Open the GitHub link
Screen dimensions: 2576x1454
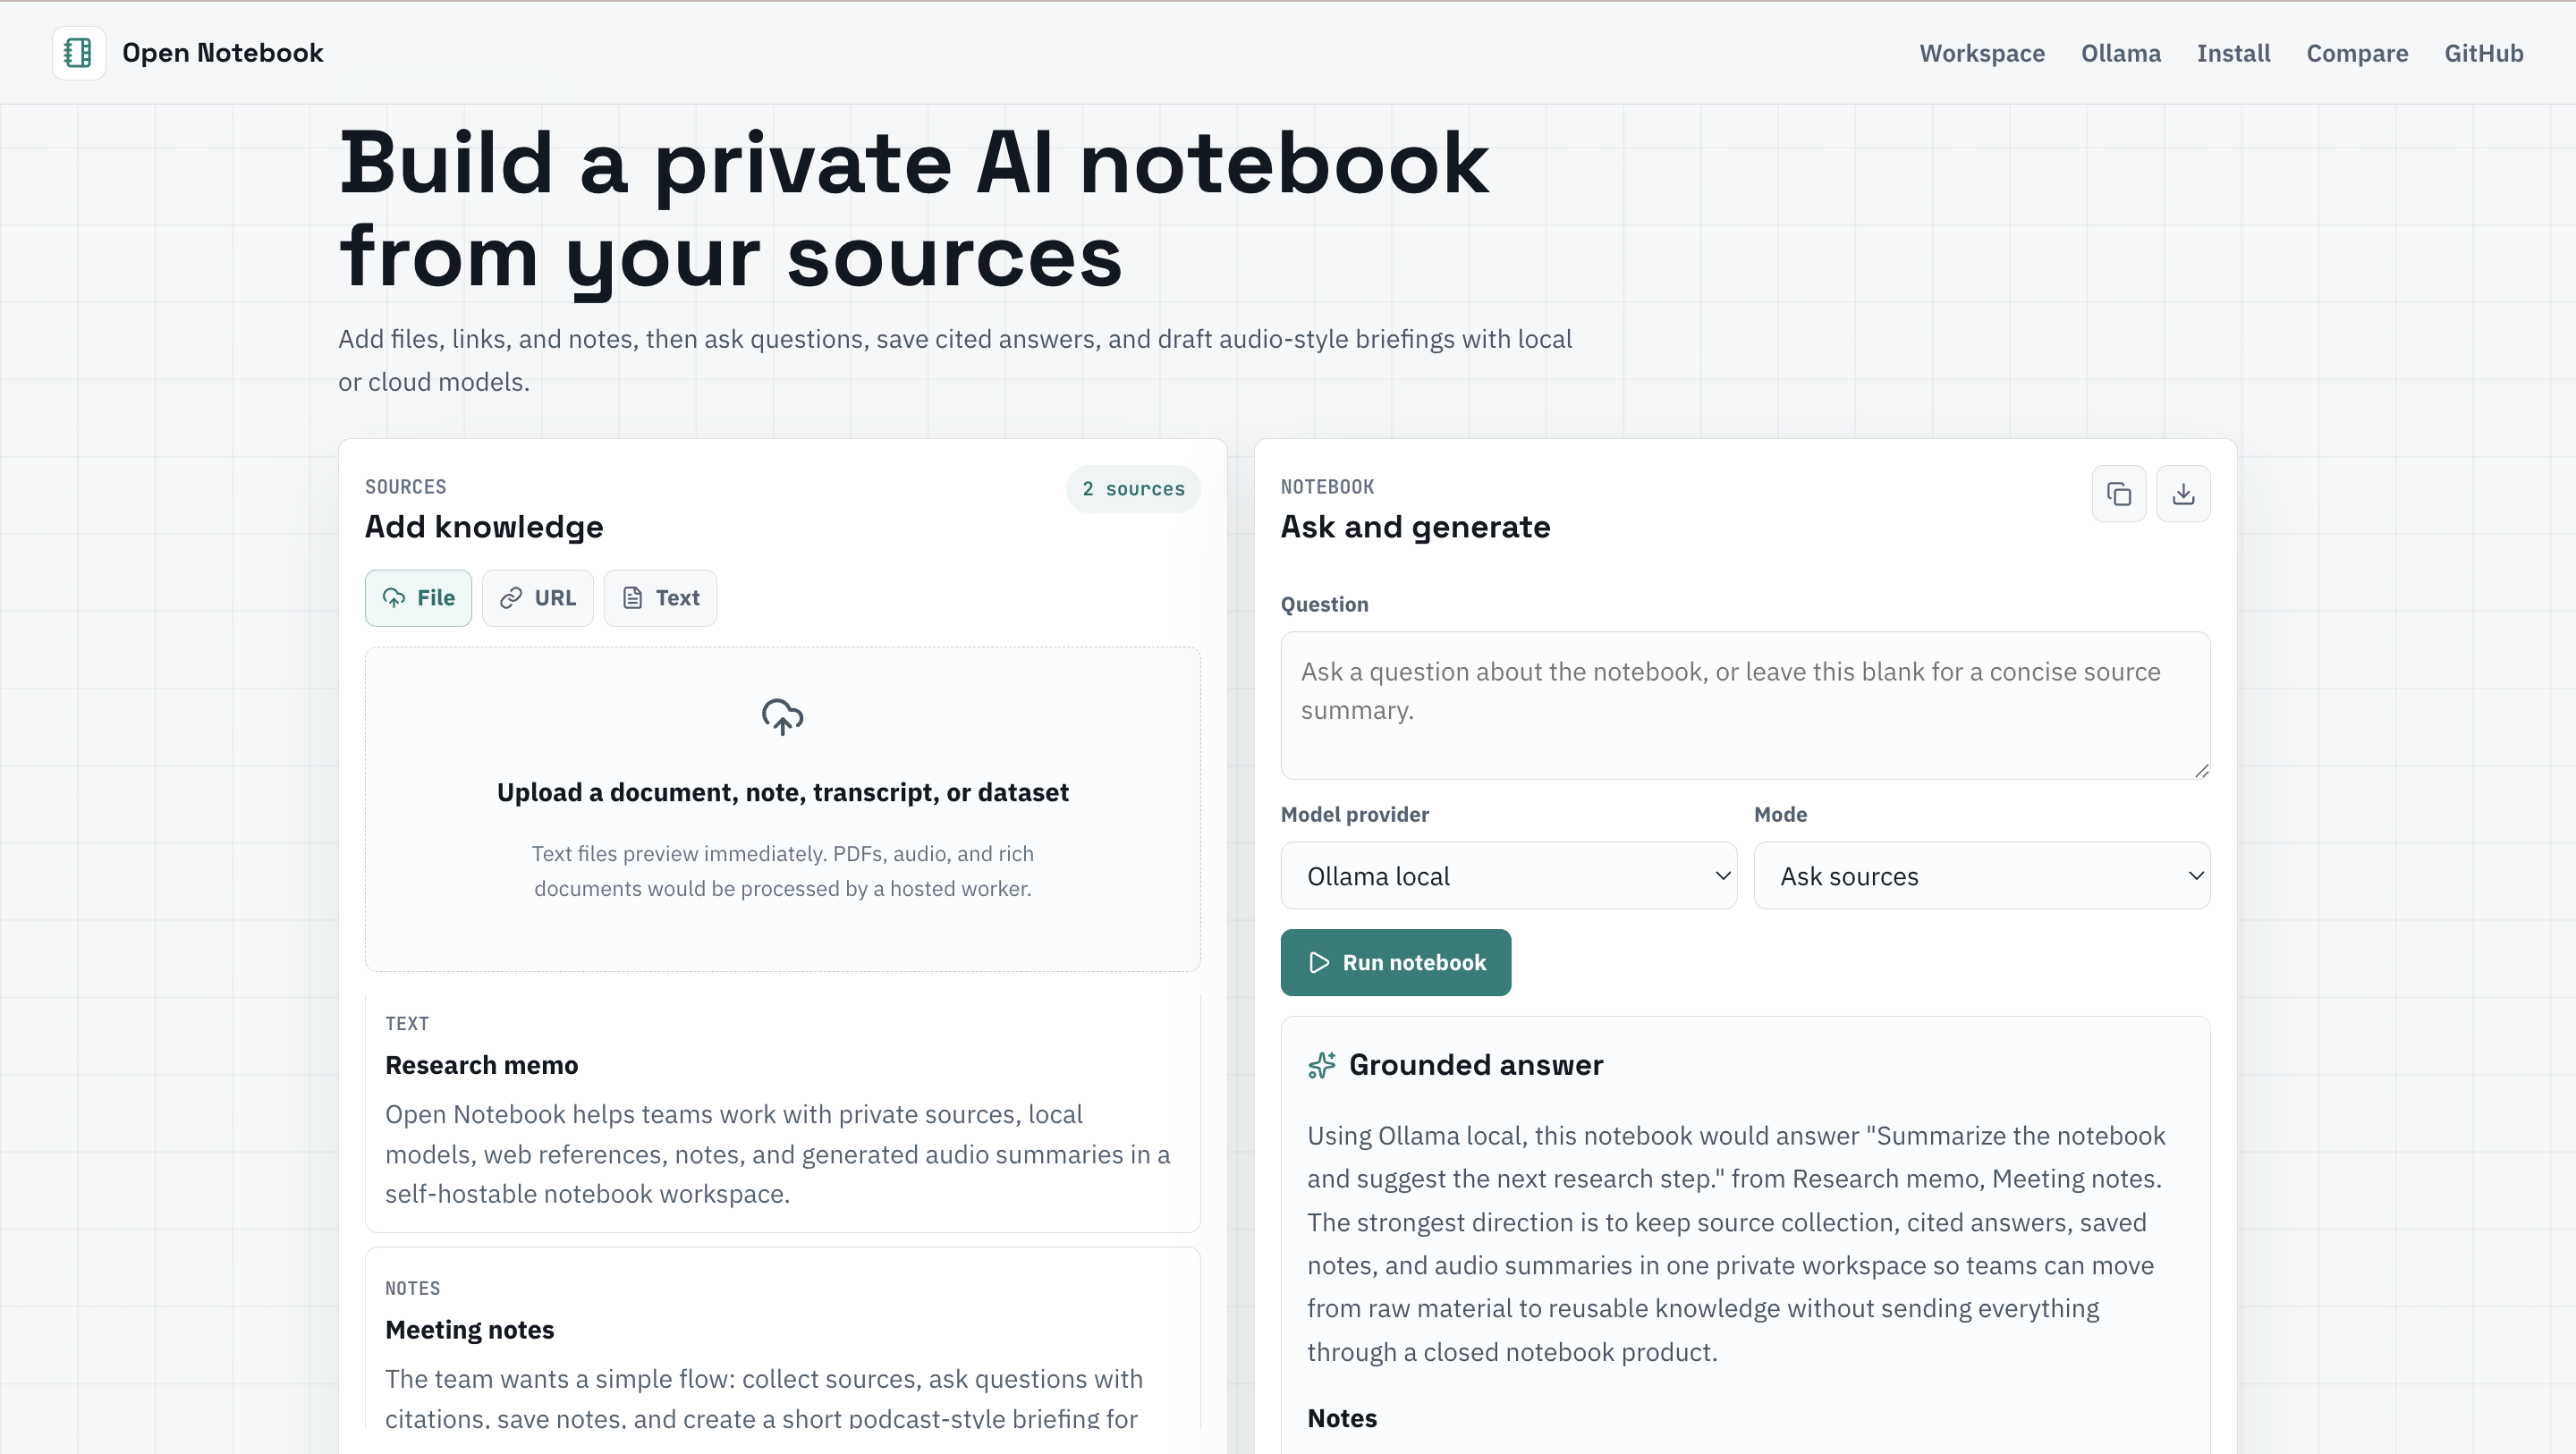pos(2485,53)
